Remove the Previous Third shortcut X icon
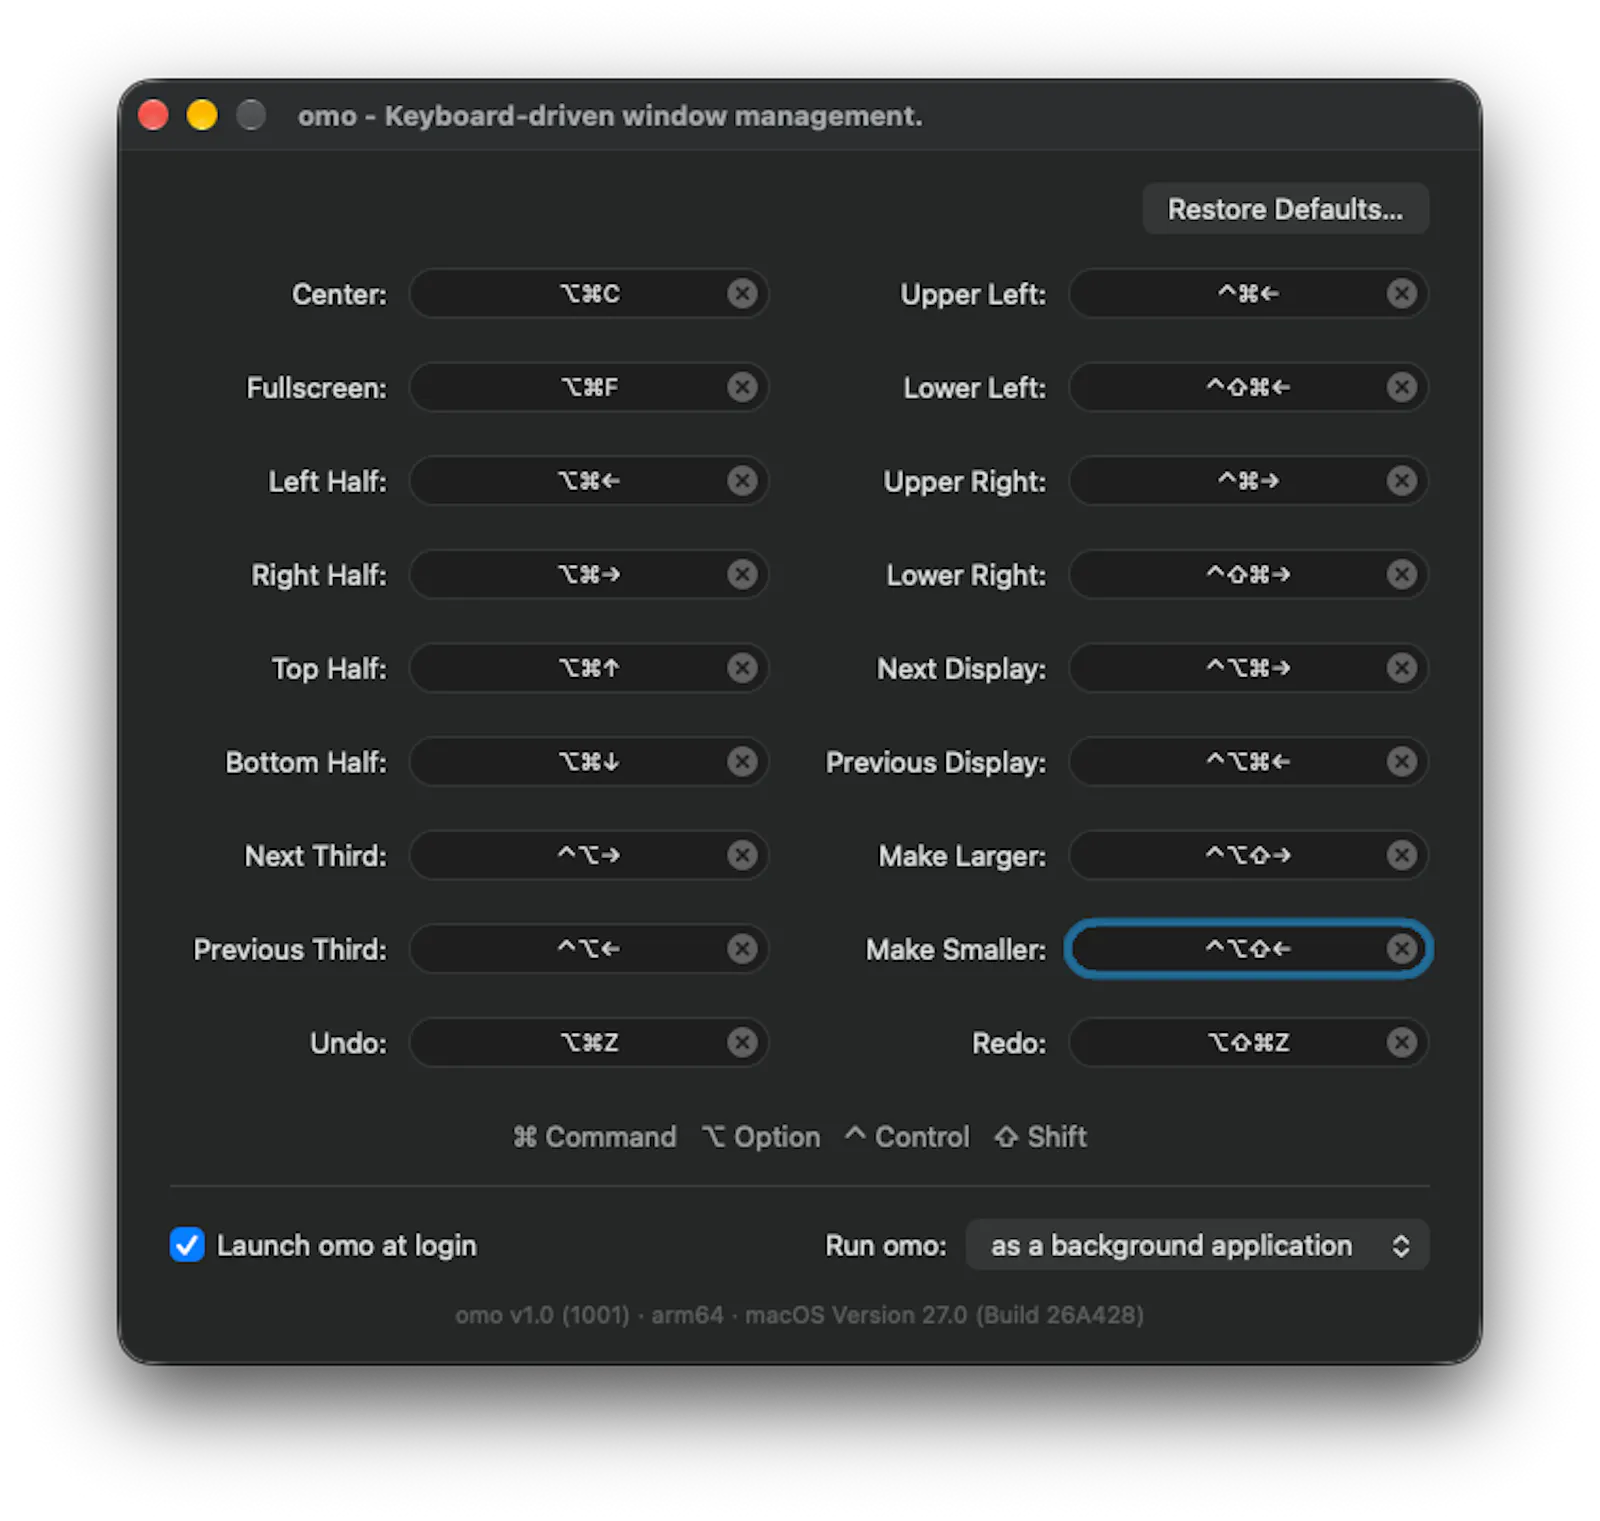 [x=742, y=949]
